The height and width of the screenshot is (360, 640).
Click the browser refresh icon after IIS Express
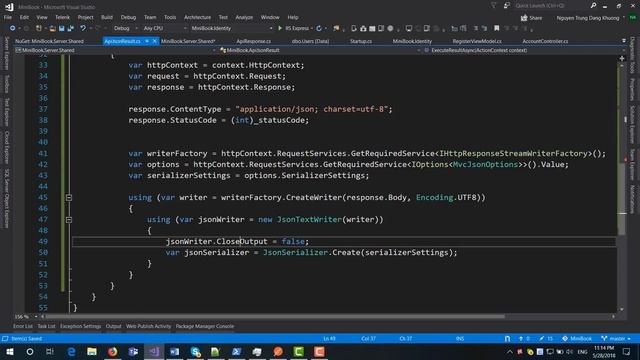click(319, 28)
